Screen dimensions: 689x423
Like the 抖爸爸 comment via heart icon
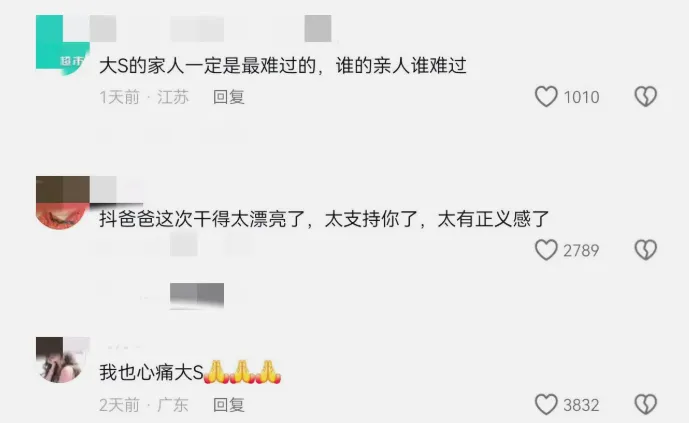(546, 250)
